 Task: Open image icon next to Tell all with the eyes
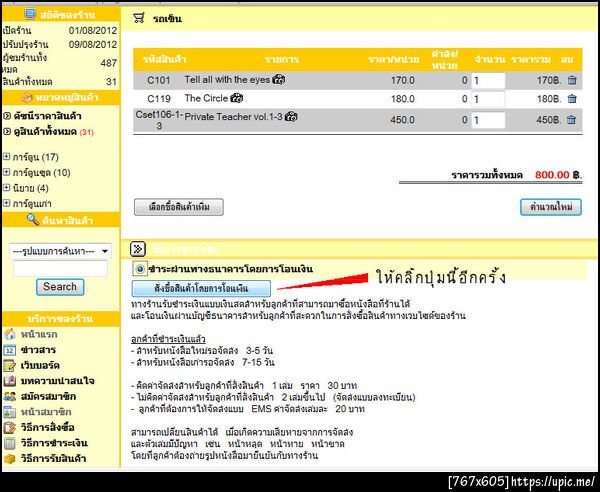pyautogui.click(x=279, y=80)
